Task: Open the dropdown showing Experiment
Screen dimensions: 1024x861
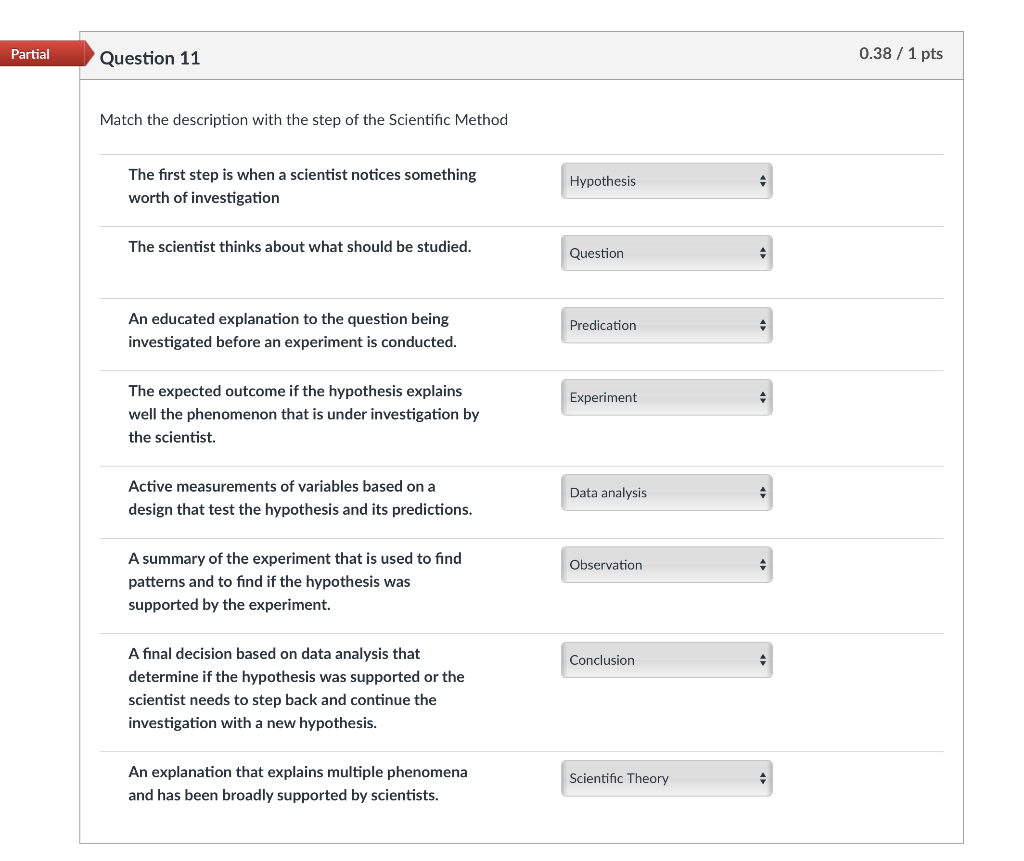Action: tap(666, 397)
